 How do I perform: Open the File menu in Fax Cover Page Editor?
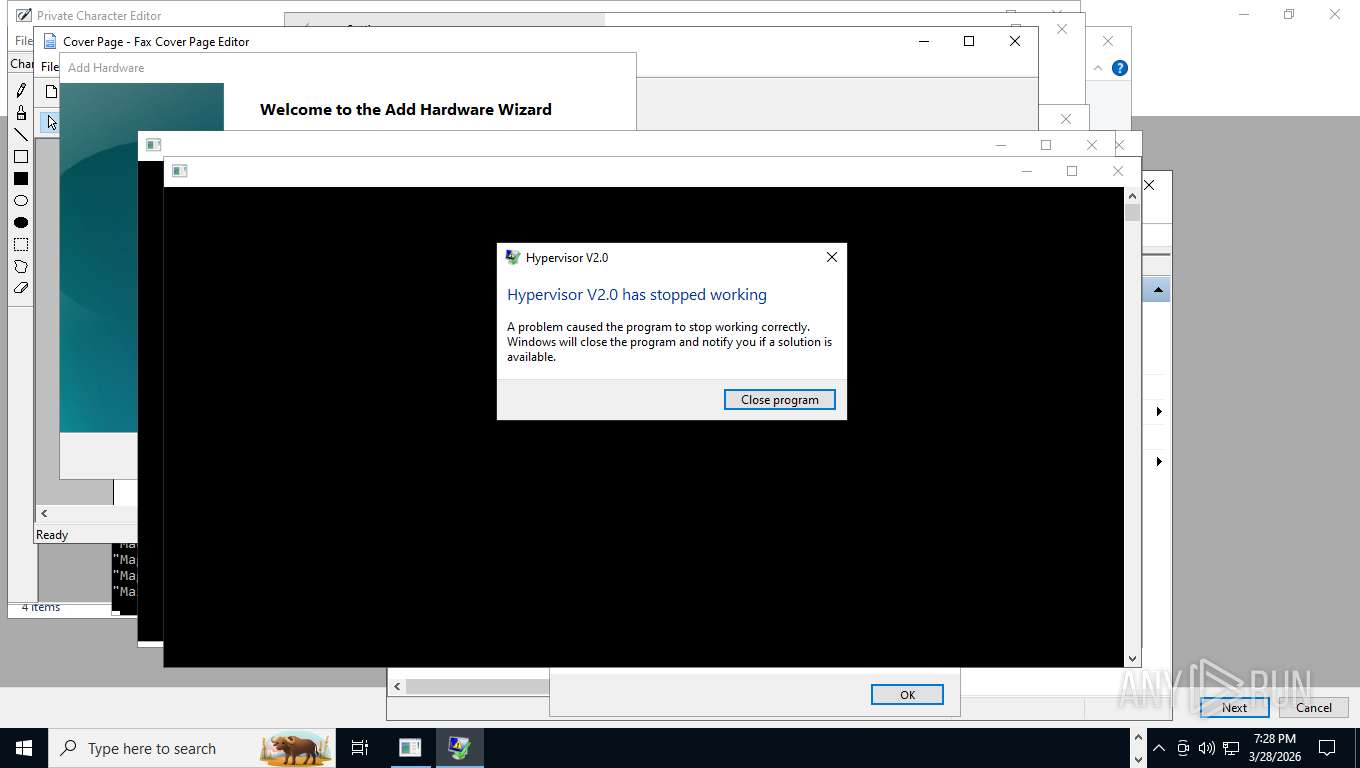point(49,67)
